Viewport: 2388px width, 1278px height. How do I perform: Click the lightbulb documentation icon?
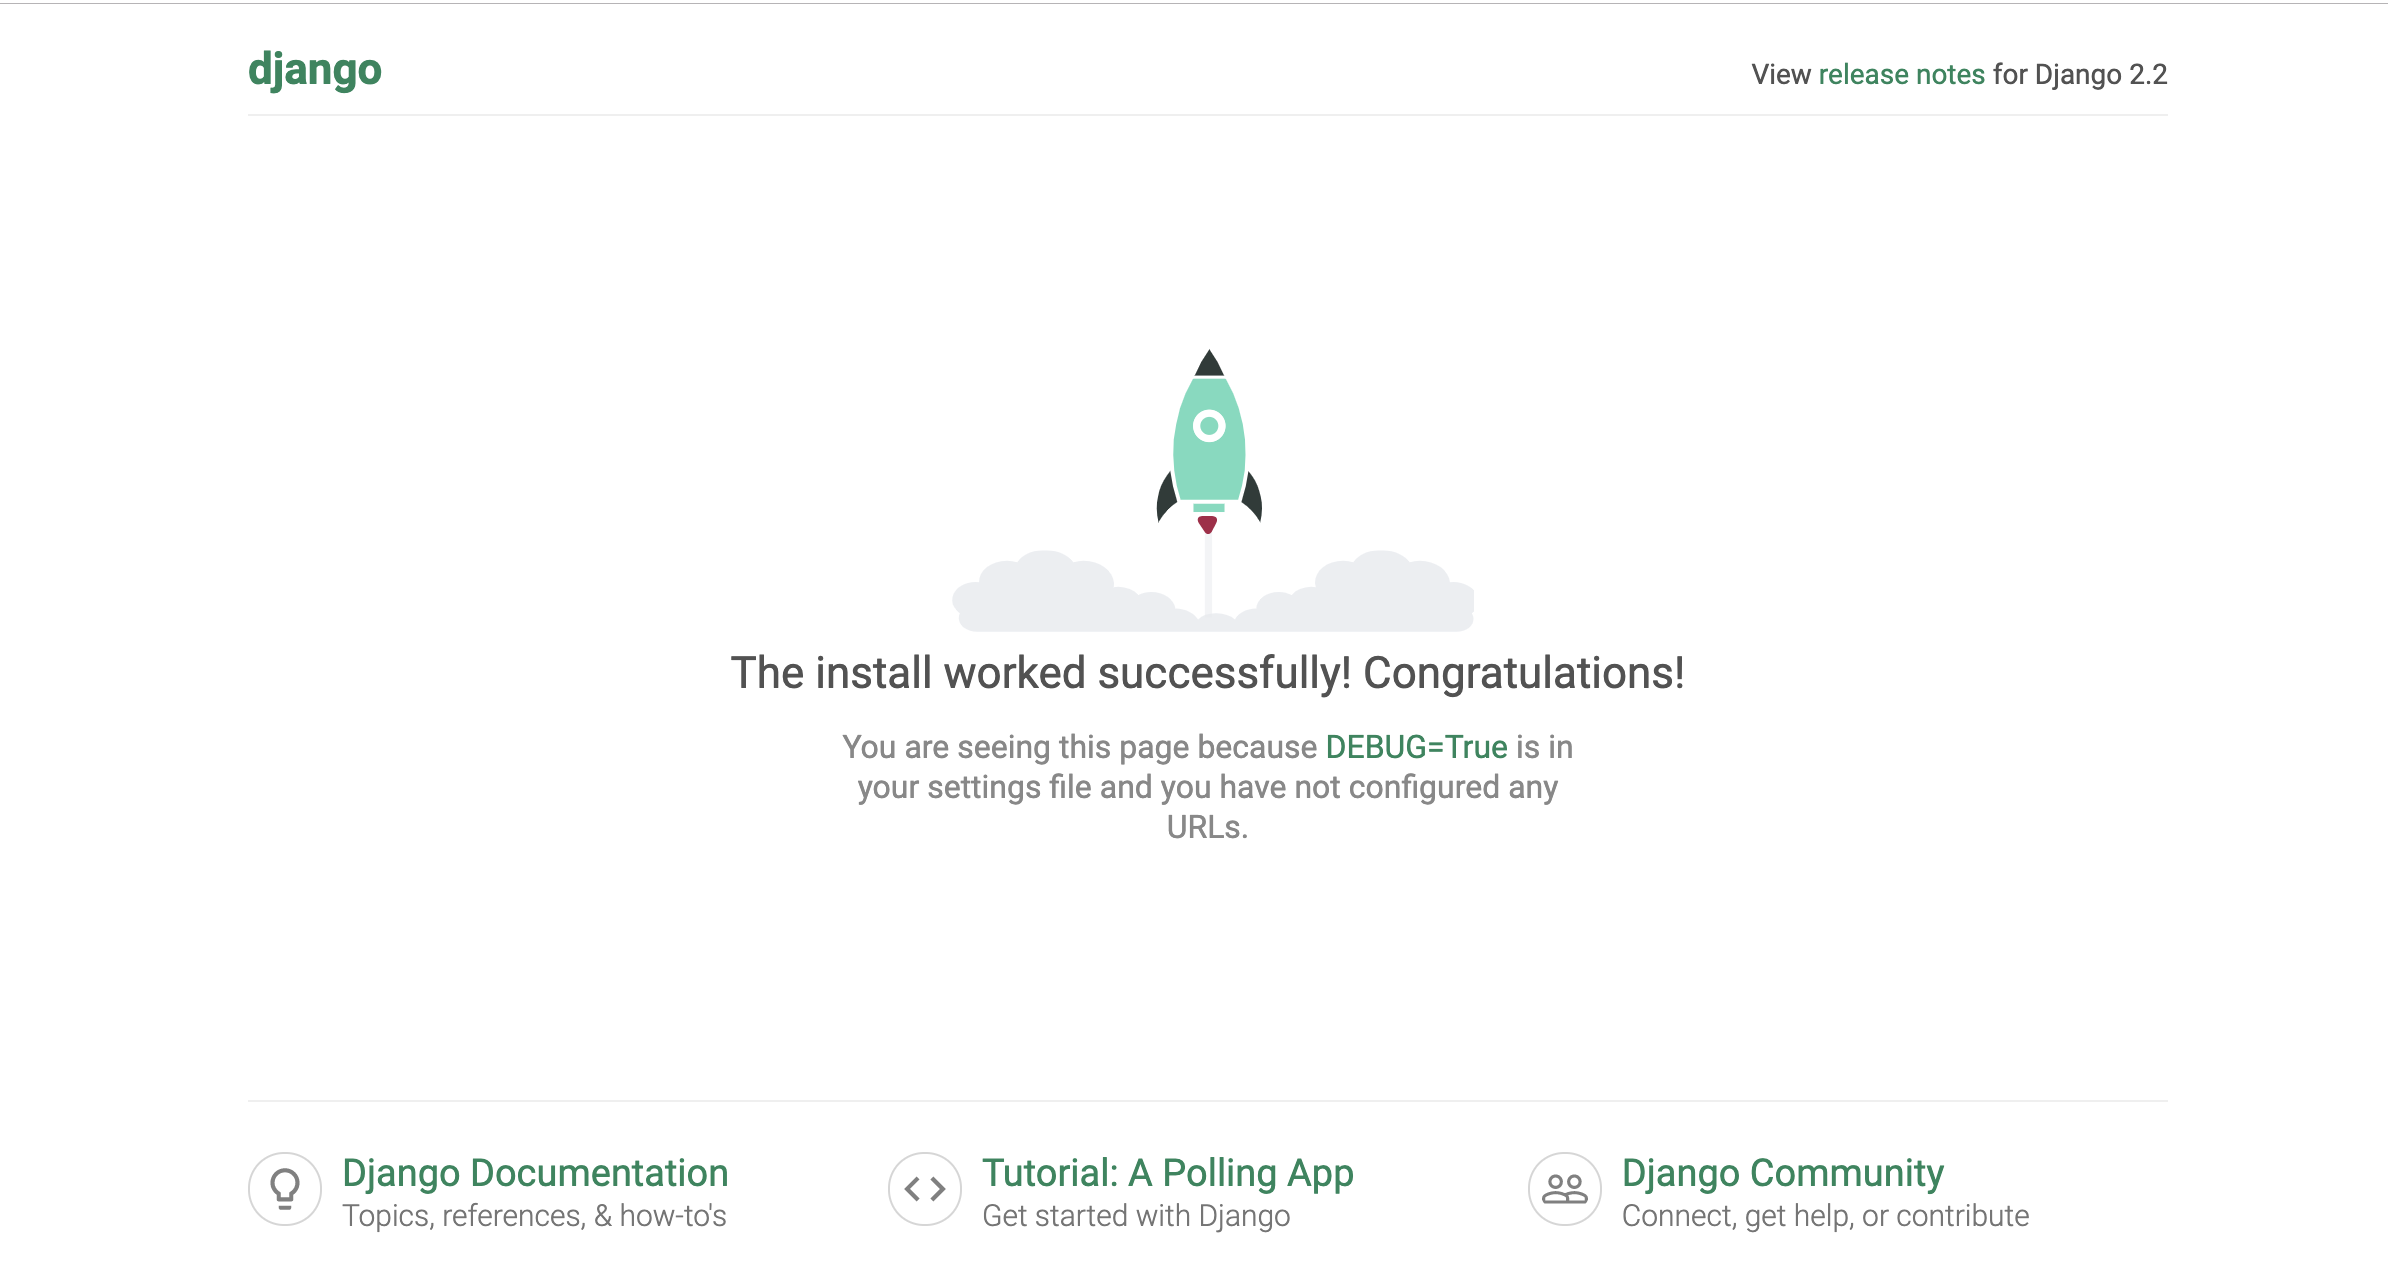pos(285,1188)
